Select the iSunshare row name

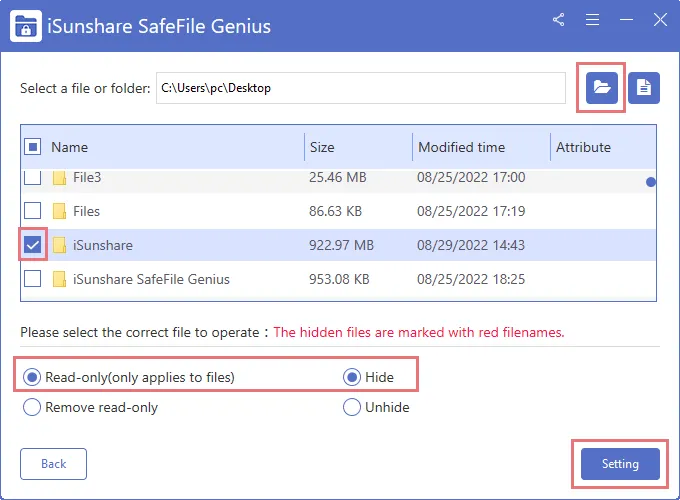pyautogui.click(x=103, y=245)
